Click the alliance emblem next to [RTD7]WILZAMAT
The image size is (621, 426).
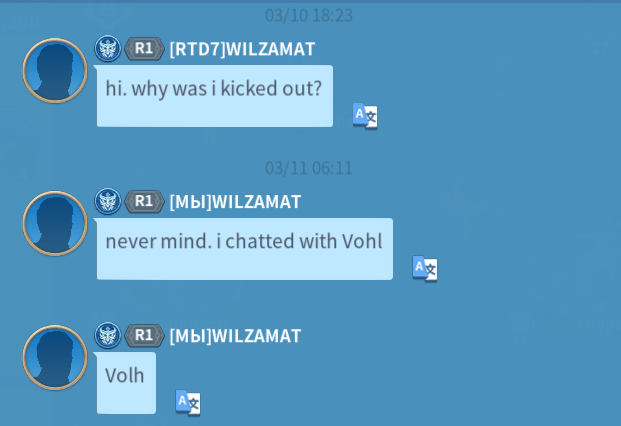pyautogui.click(x=107, y=48)
